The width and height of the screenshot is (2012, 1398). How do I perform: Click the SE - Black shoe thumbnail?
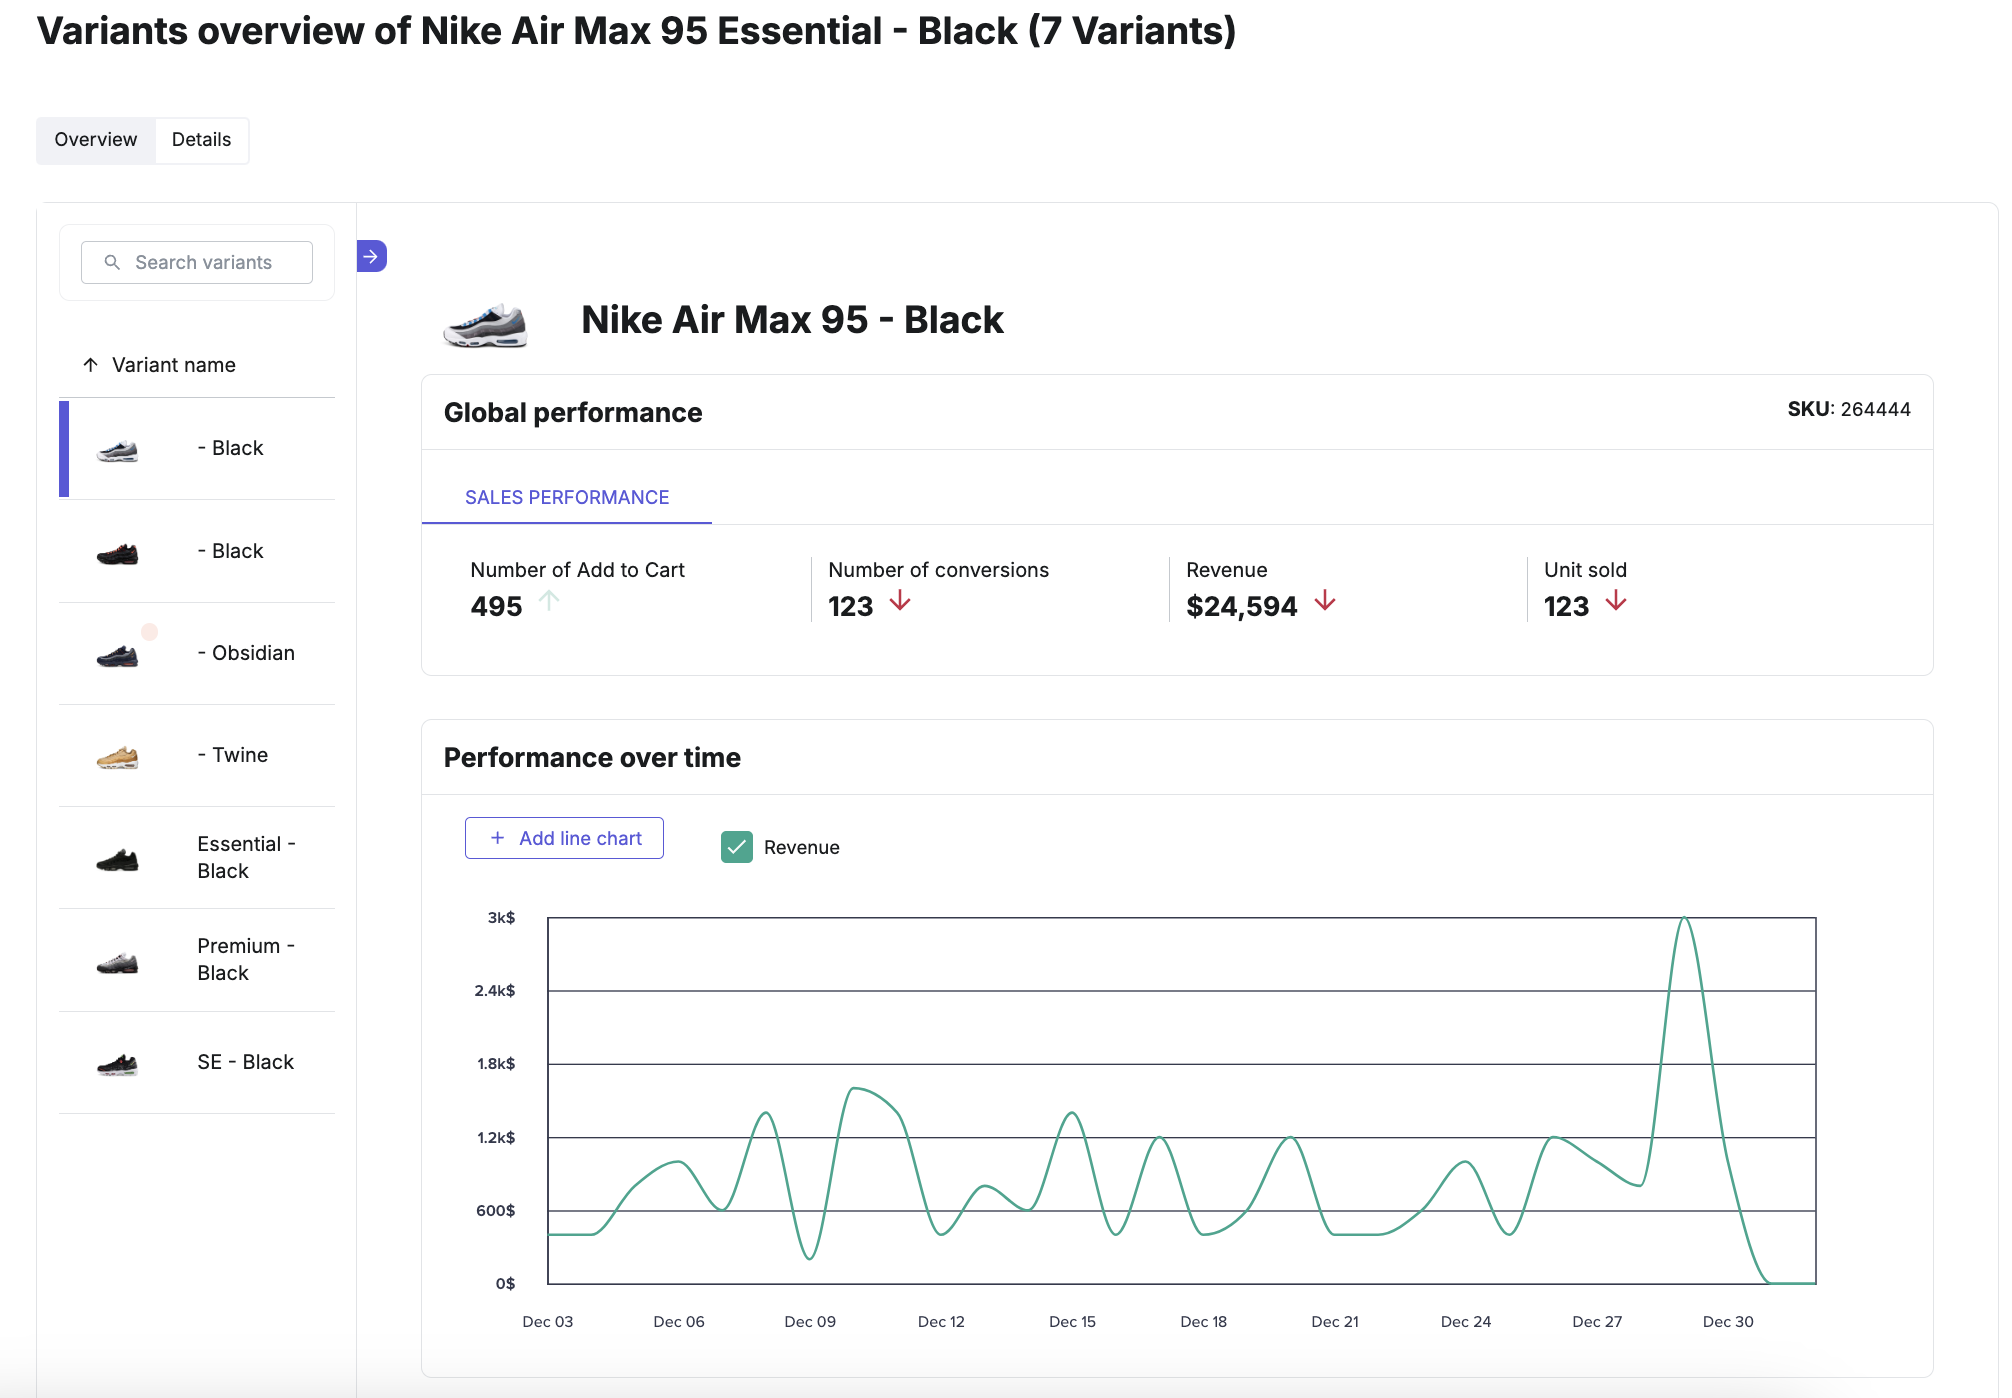point(117,1064)
